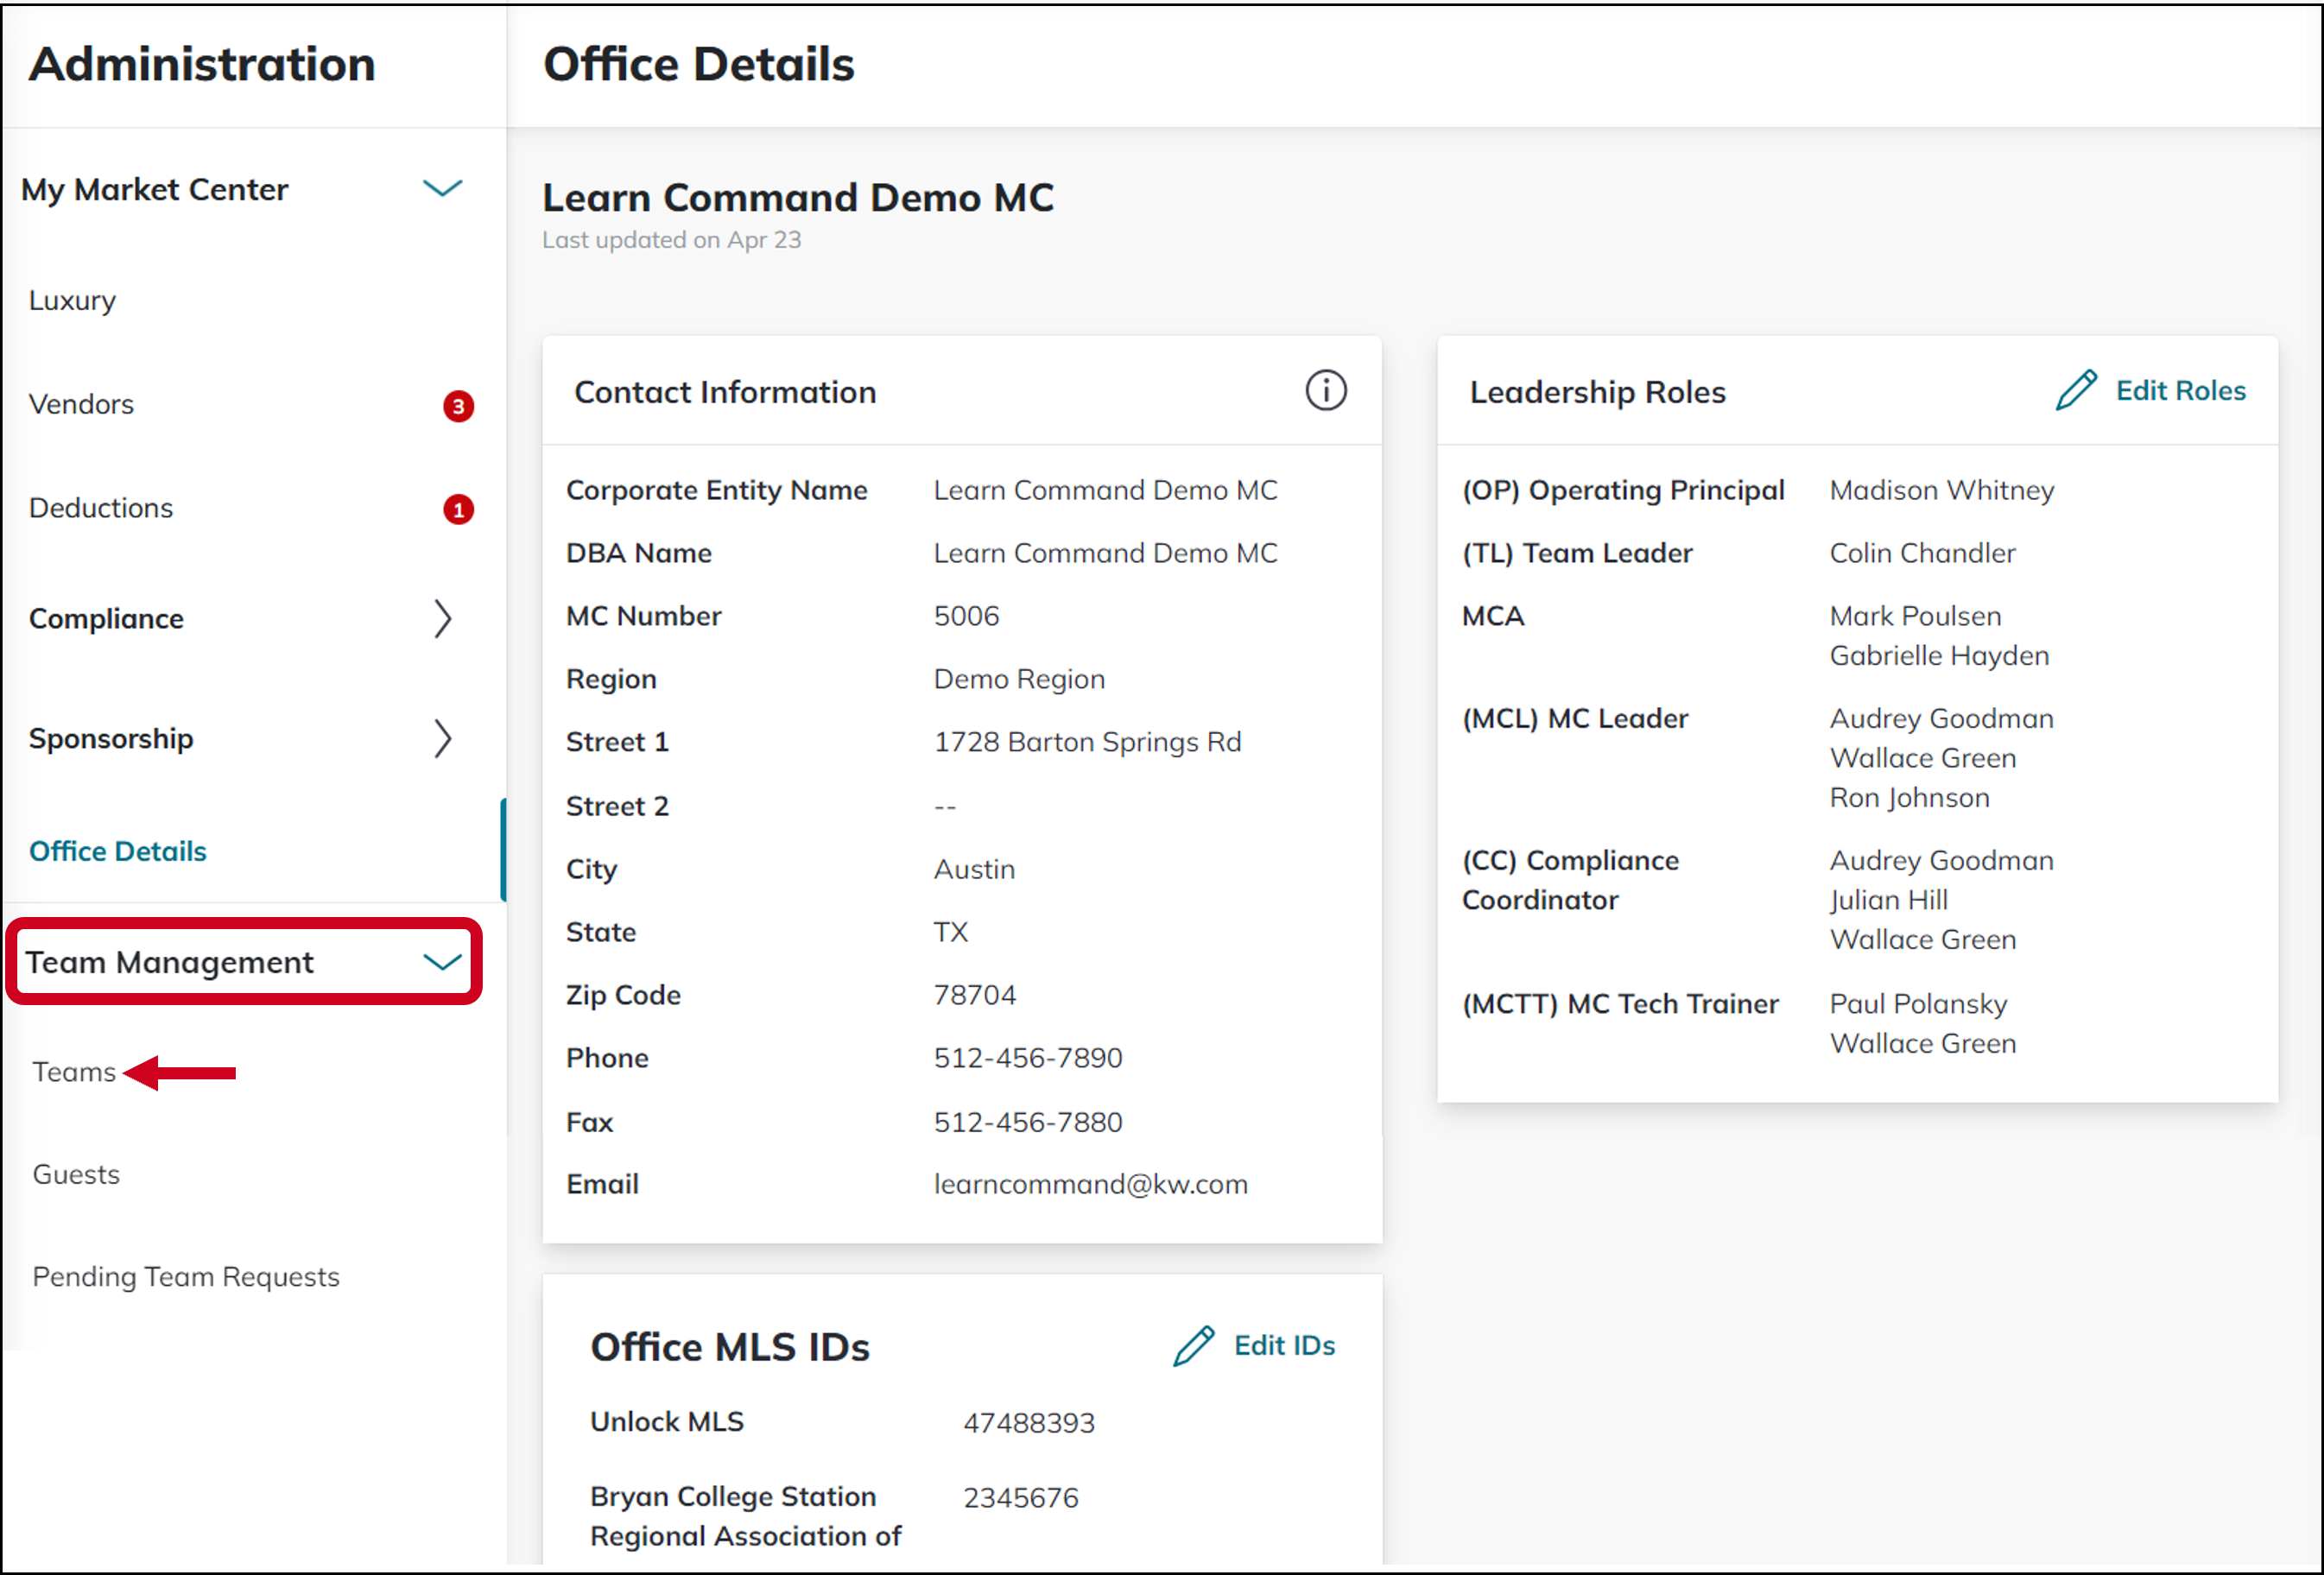The width and height of the screenshot is (2324, 1575).
Task: Click the Edit IDs link
Action: pyautogui.click(x=1284, y=1346)
